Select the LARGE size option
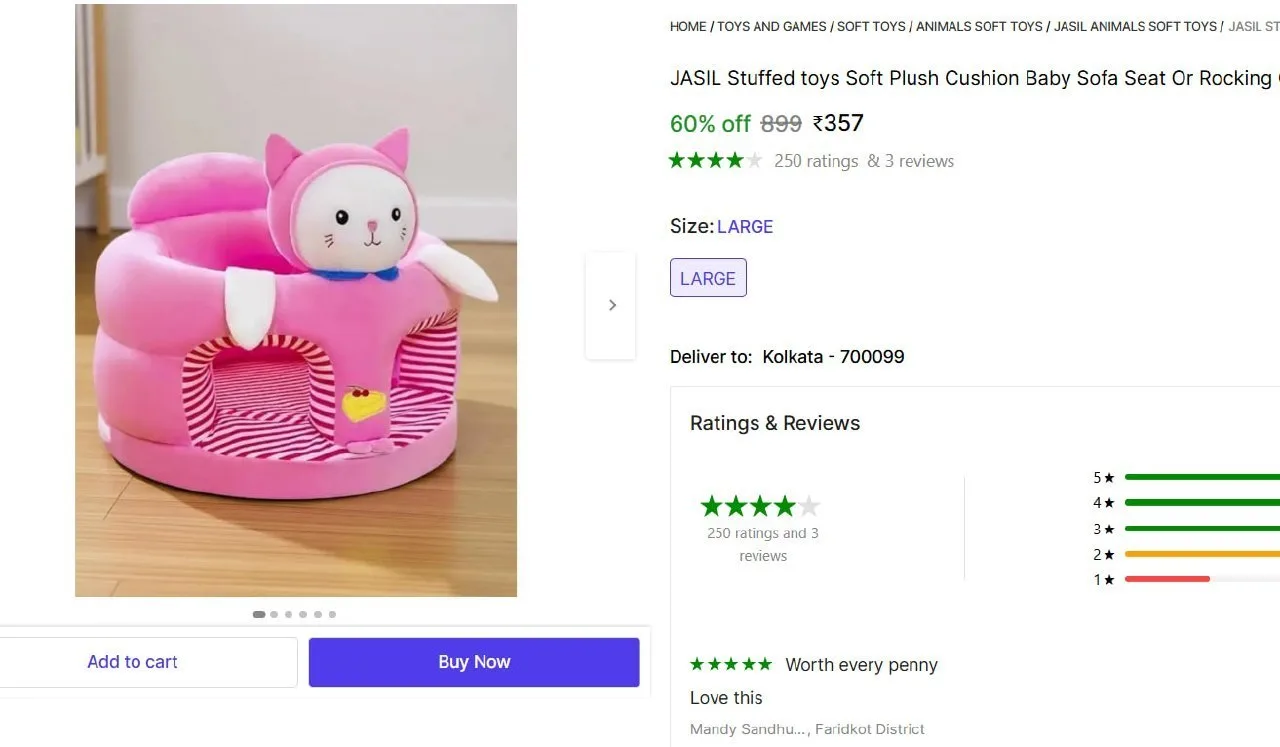This screenshot has width=1280, height=747. (x=708, y=278)
